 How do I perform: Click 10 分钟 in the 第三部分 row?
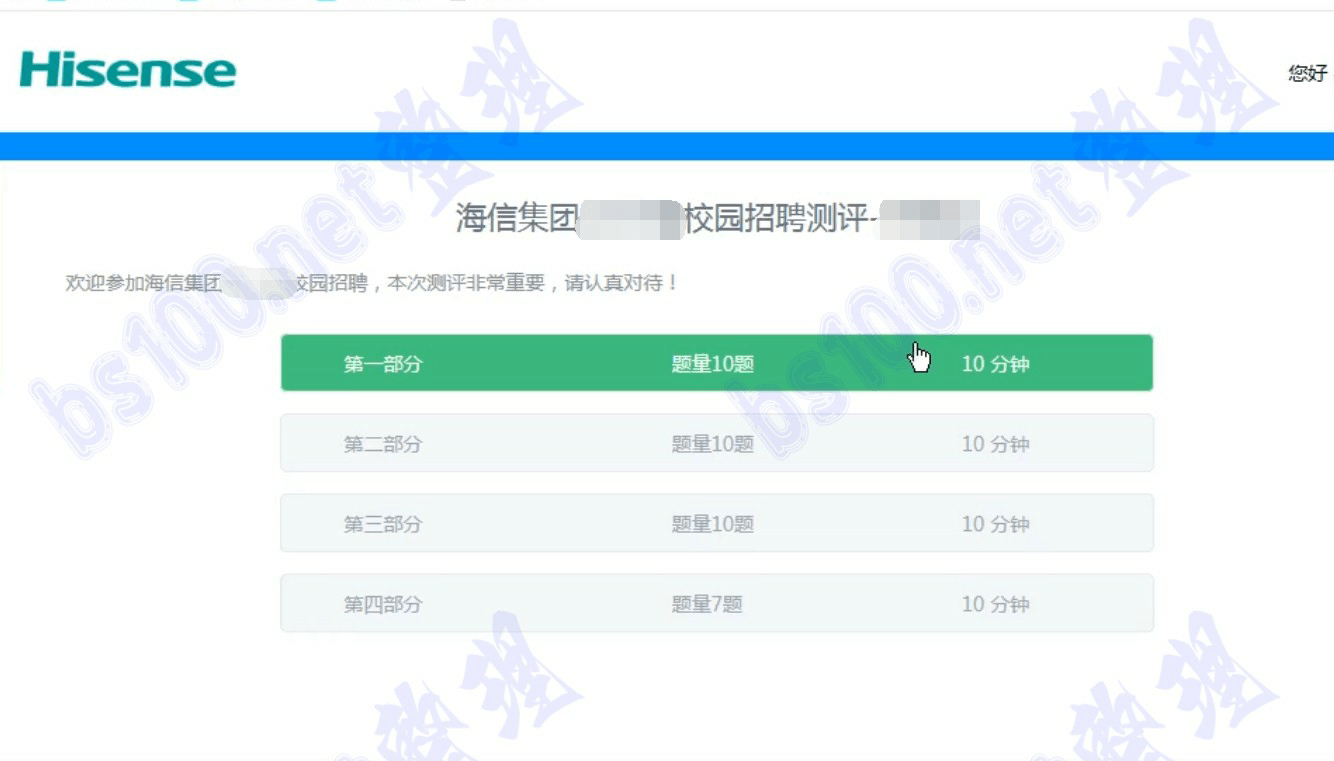[995, 524]
